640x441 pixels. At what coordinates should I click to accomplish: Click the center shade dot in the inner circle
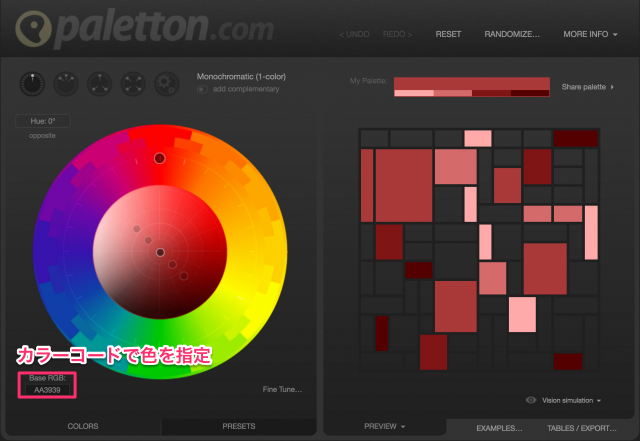pos(160,253)
